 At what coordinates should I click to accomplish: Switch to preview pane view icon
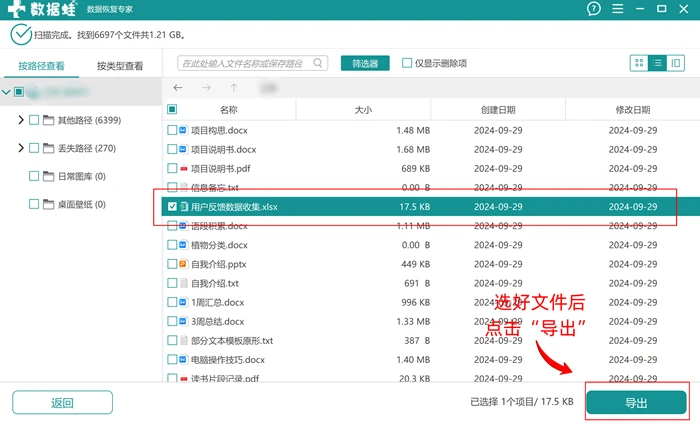point(675,63)
